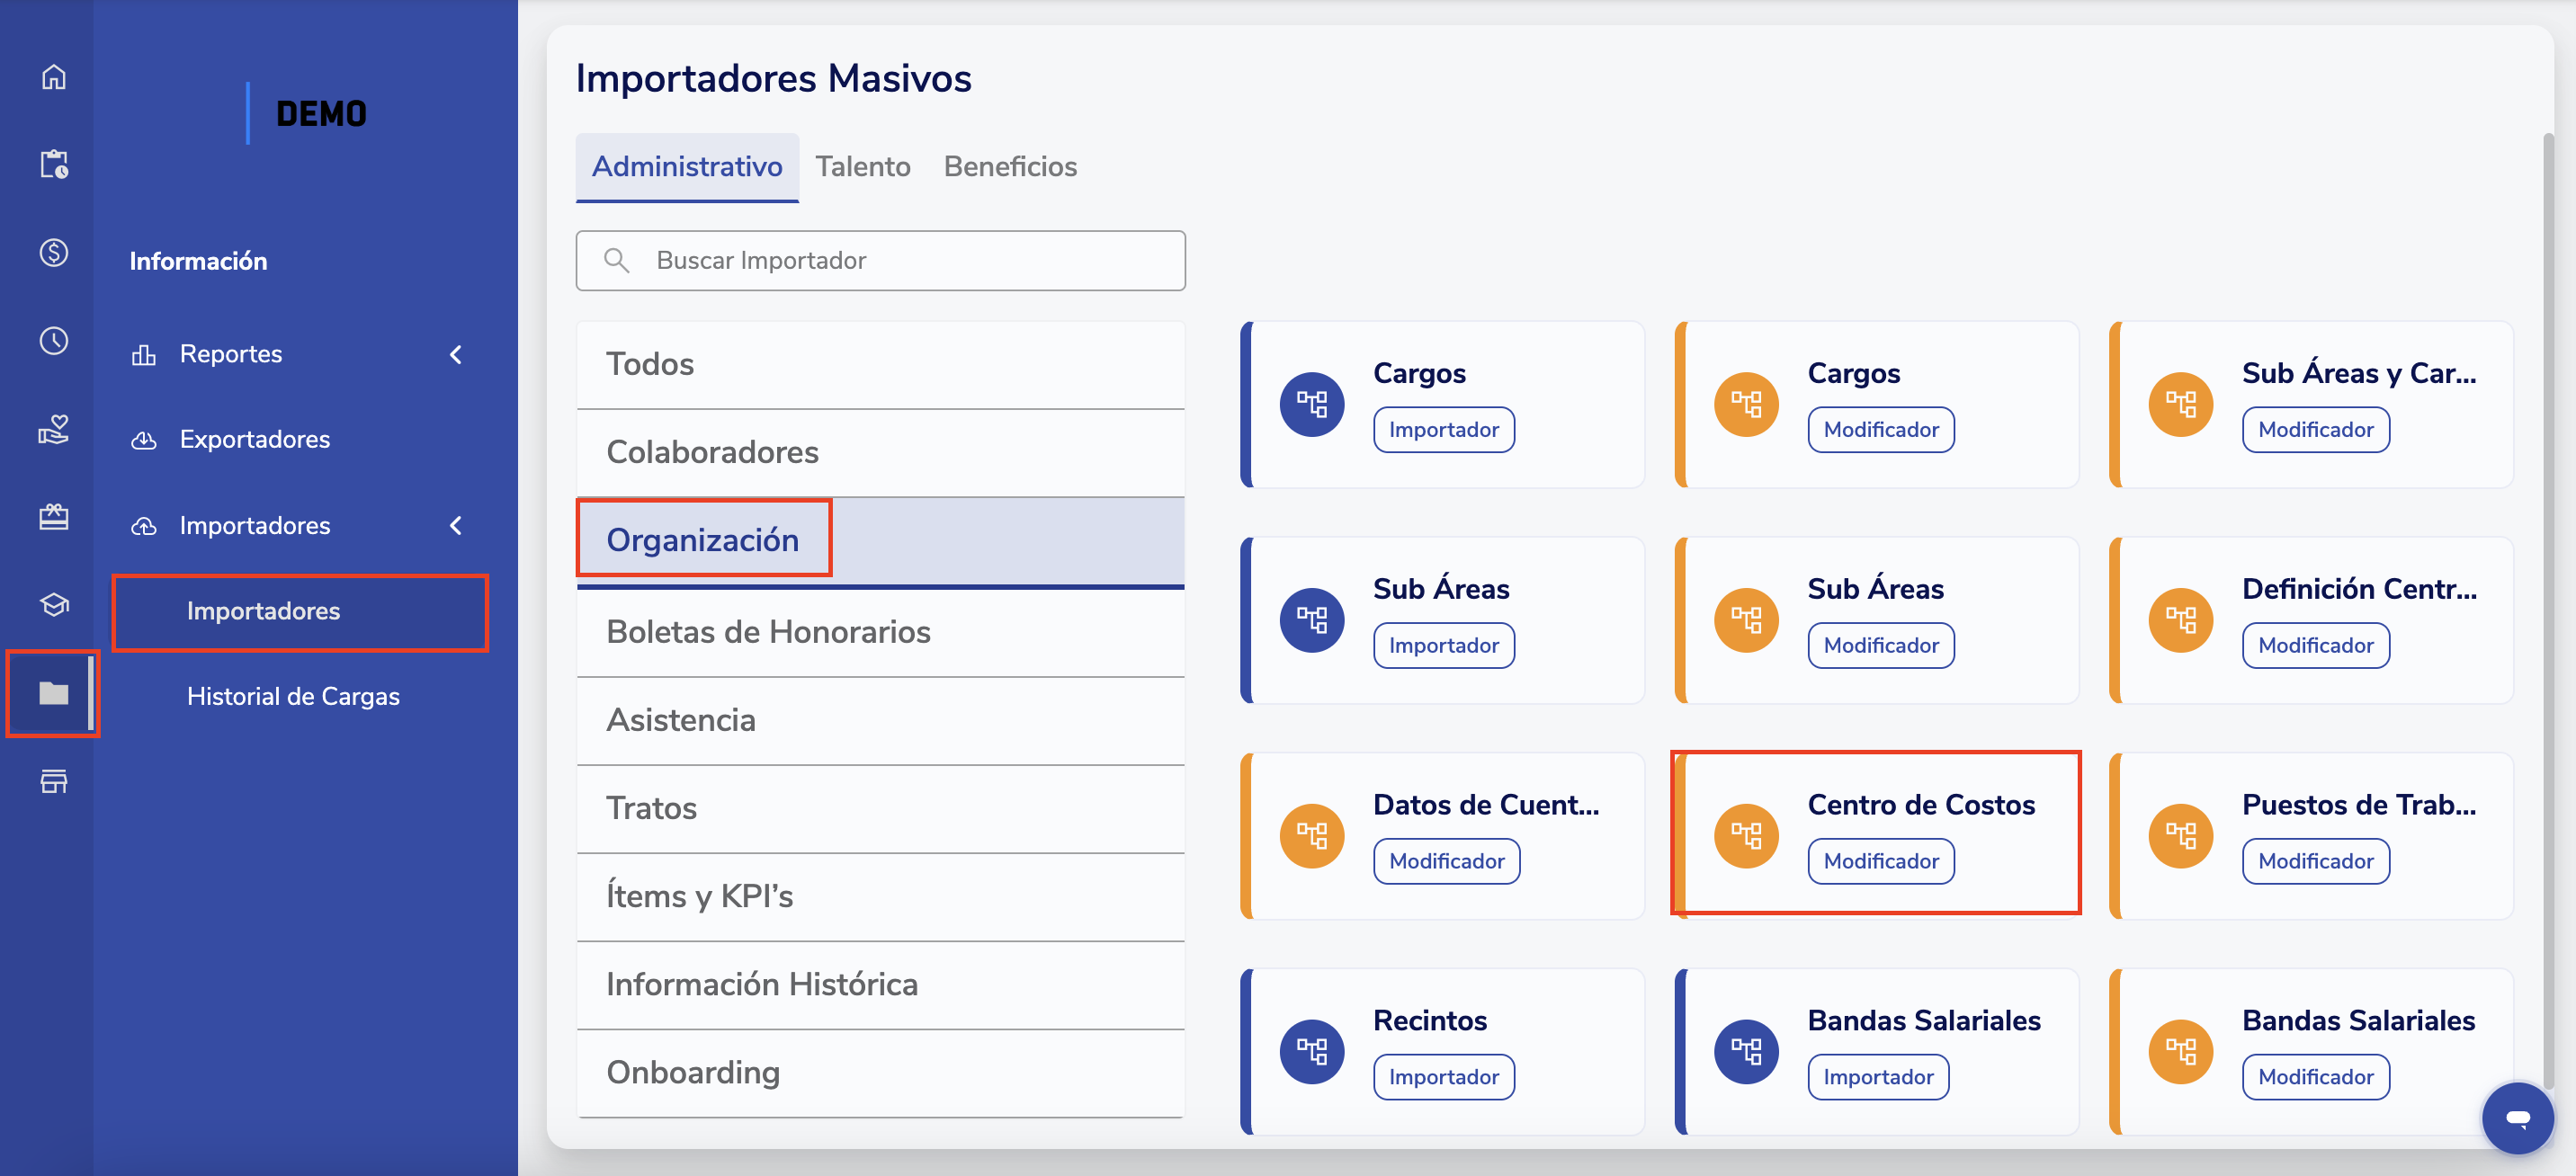Open Historial de Cargas link

click(x=293, y=696)
